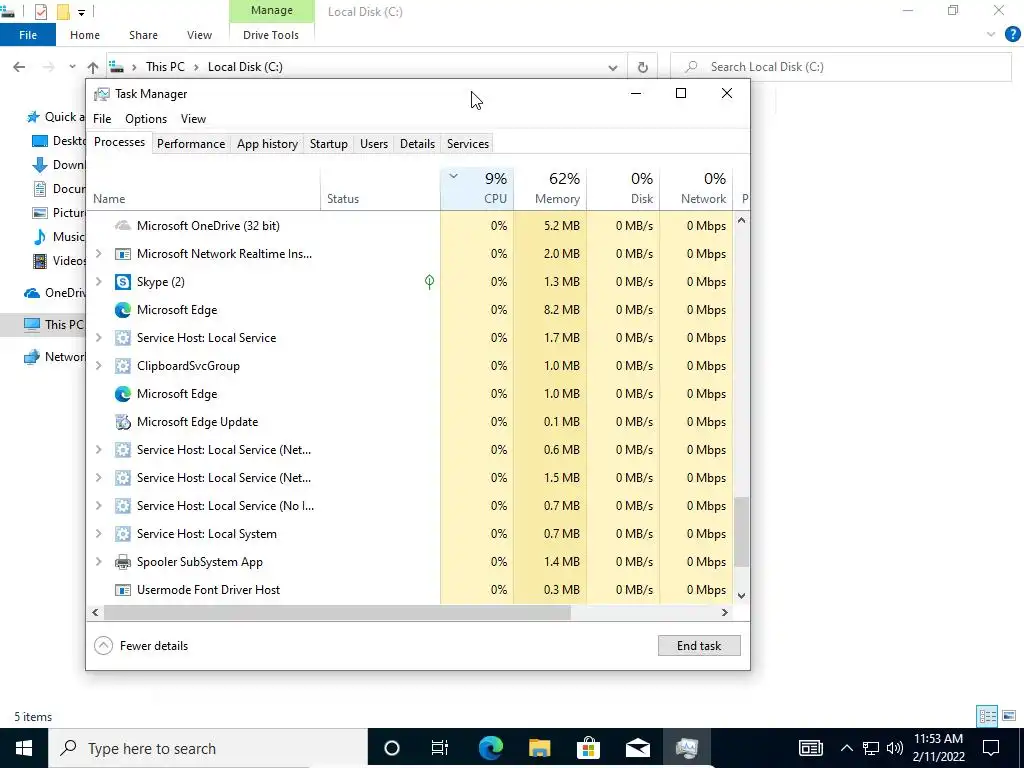Open Task Manager Options menu
1024x768 pixels.
tap(146, 119)
